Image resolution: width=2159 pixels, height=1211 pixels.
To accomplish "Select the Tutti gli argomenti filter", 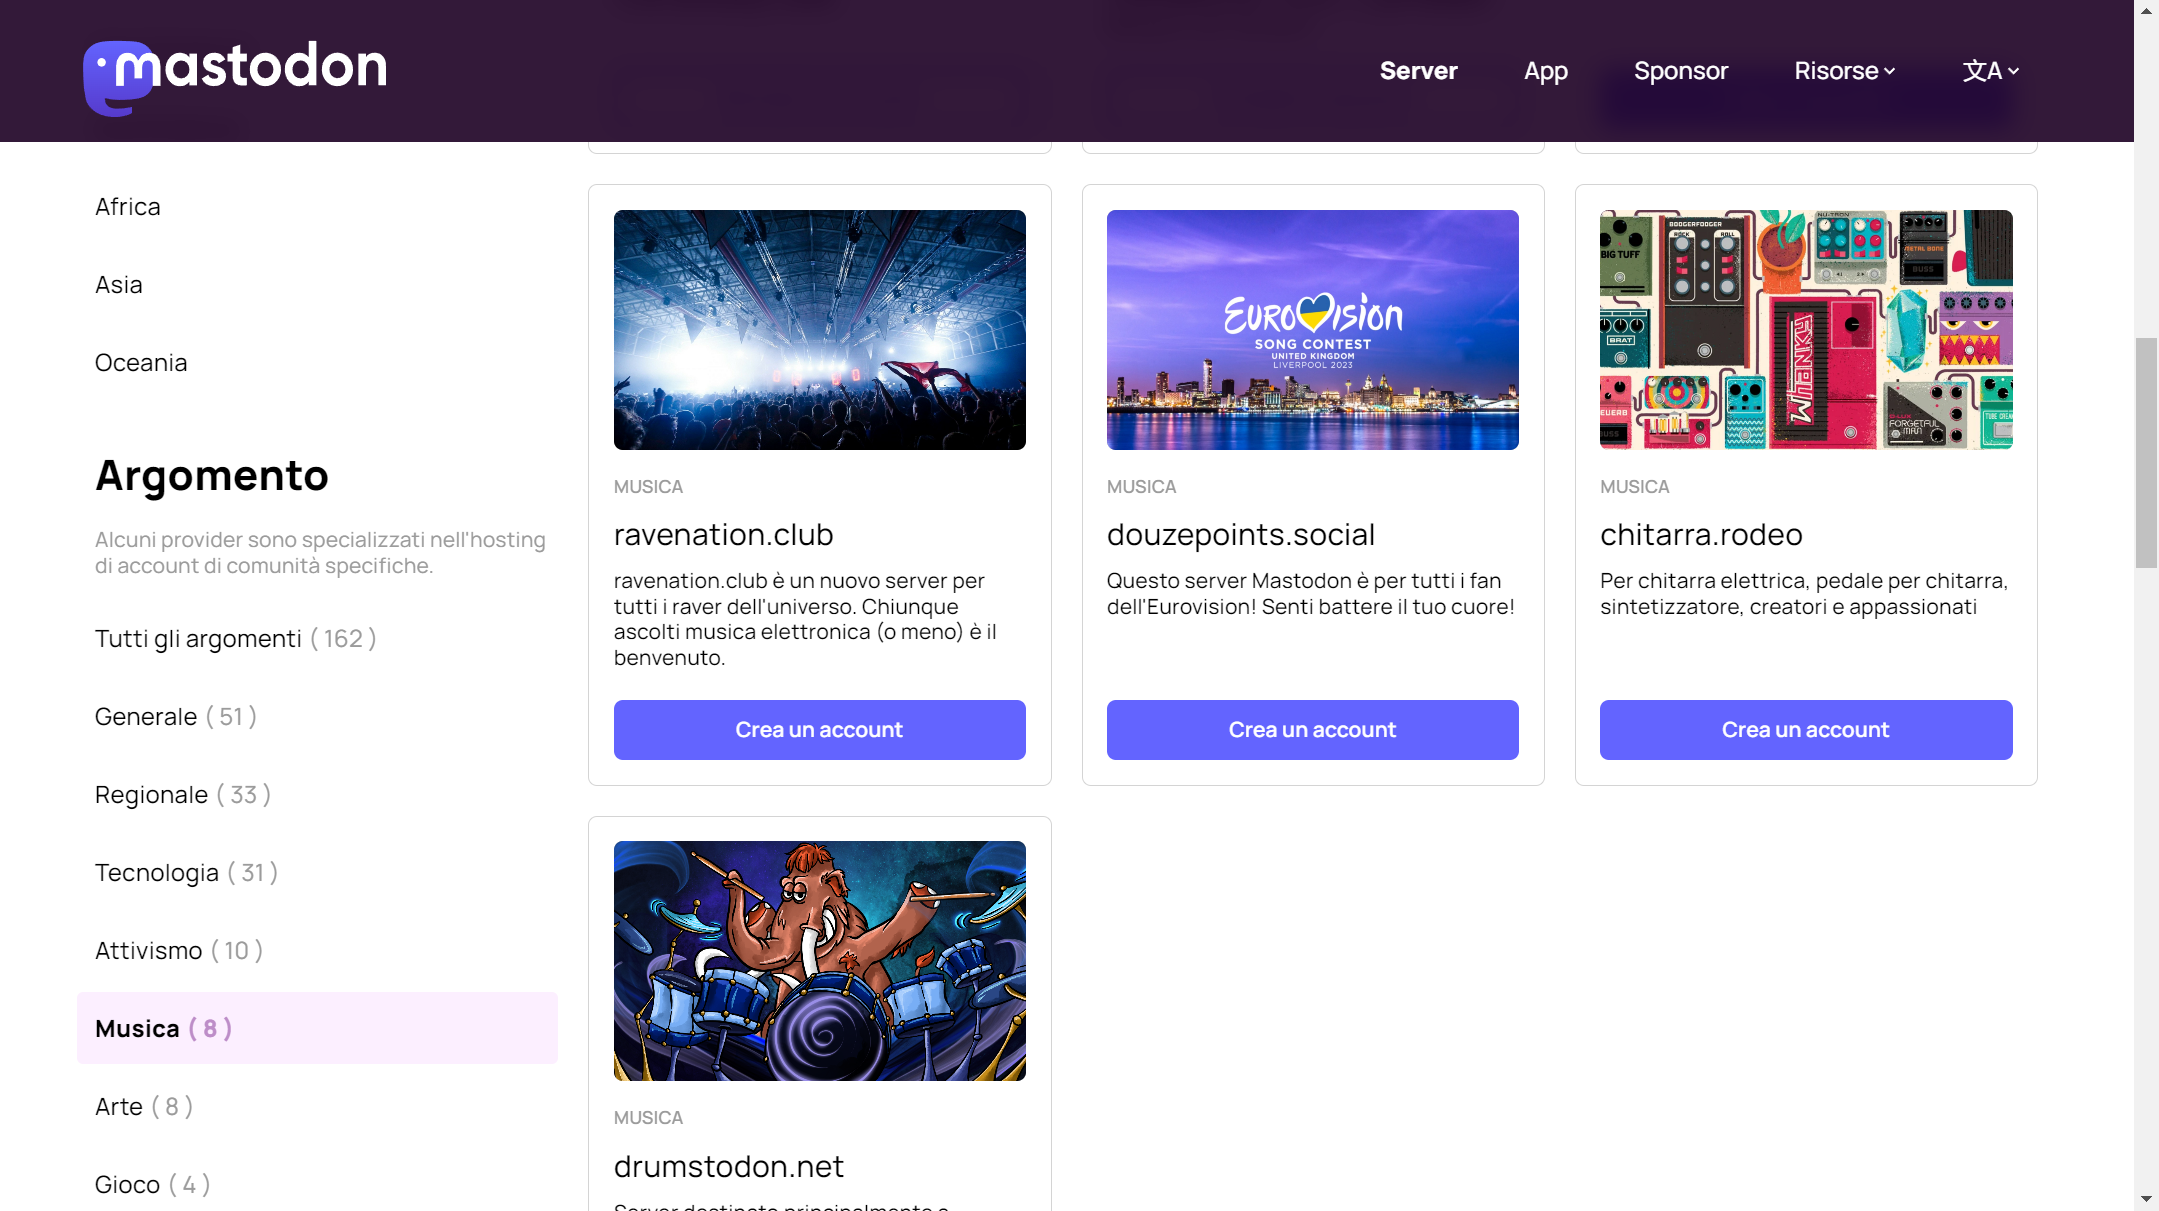I will coord(235,639).
